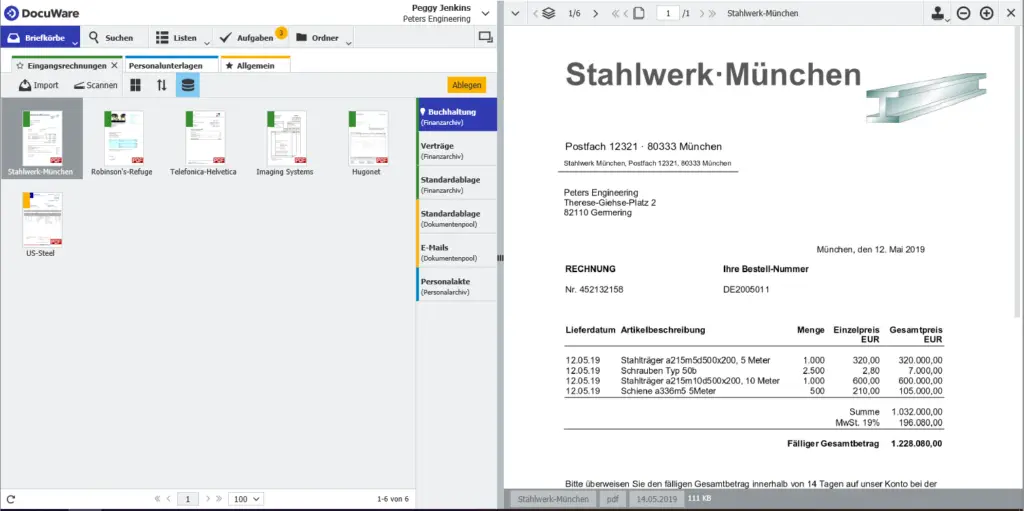The image size is (1024, 511).
Task: Go to previous page of basket list
Action: (168, 499)
